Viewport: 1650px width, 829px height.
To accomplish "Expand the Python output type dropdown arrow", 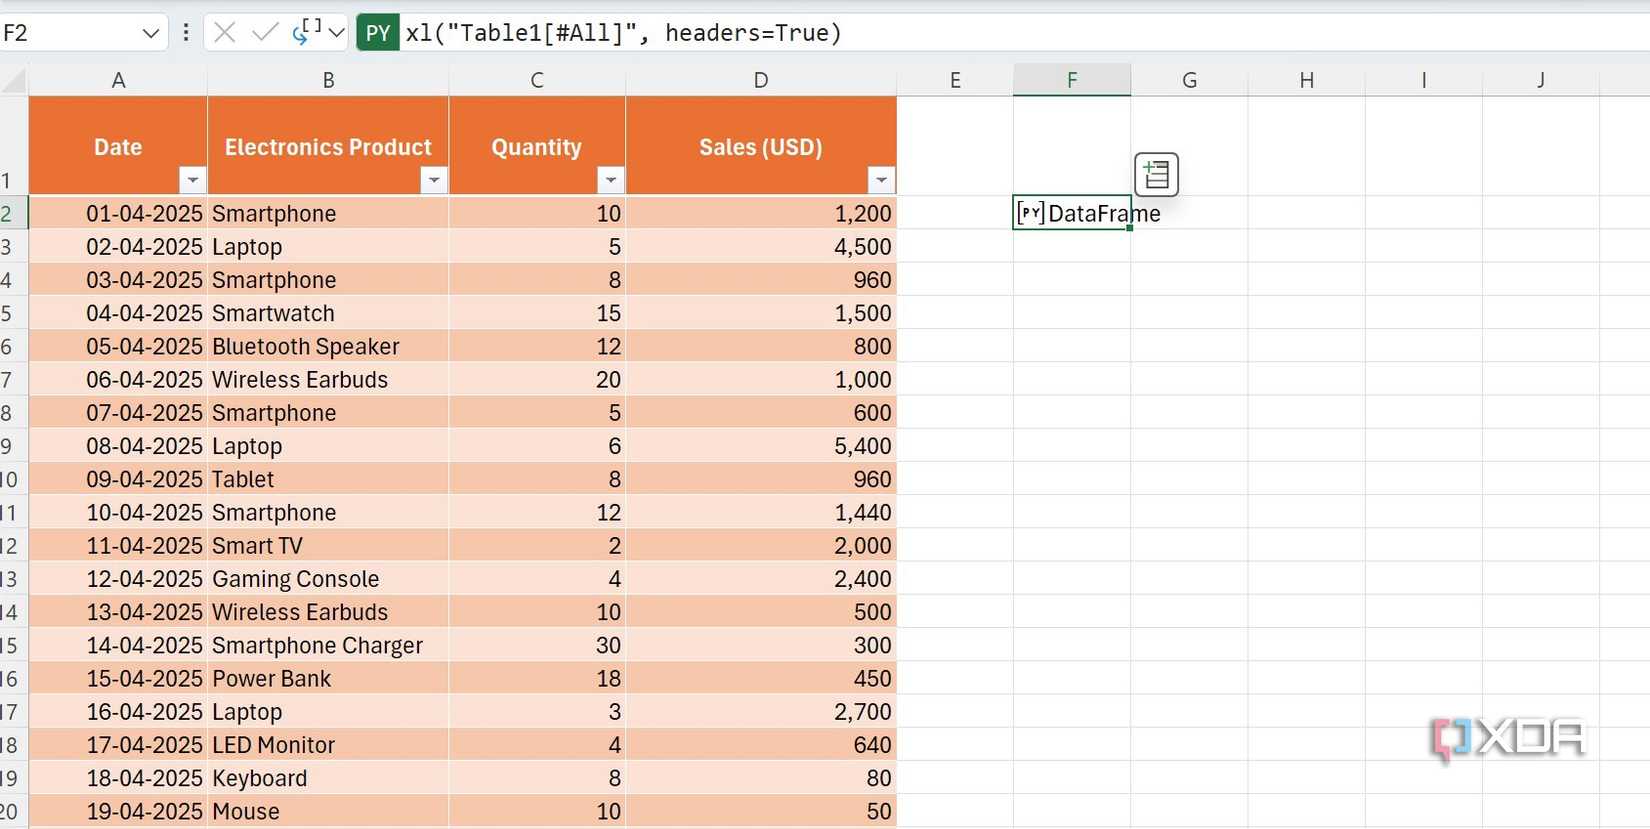I will tap(337, 33).
